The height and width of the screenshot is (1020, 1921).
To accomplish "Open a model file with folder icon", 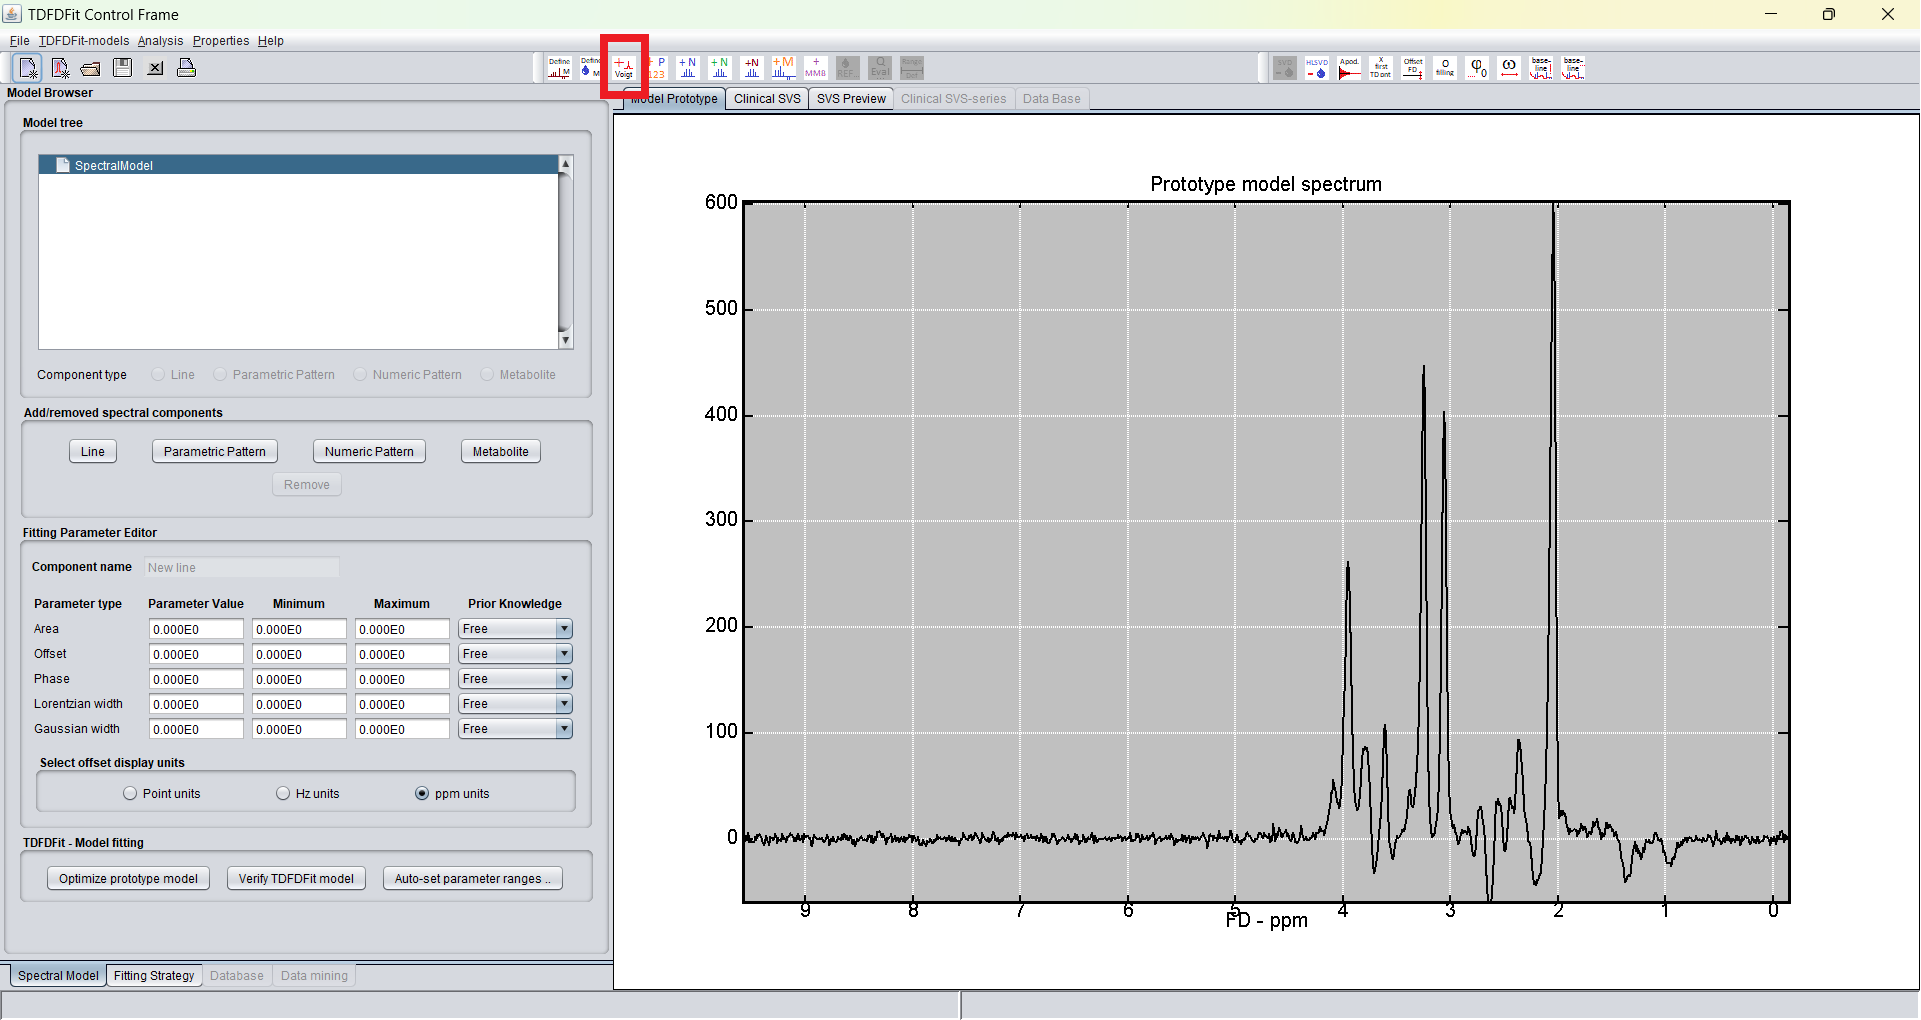I will [x=91, y=68].
